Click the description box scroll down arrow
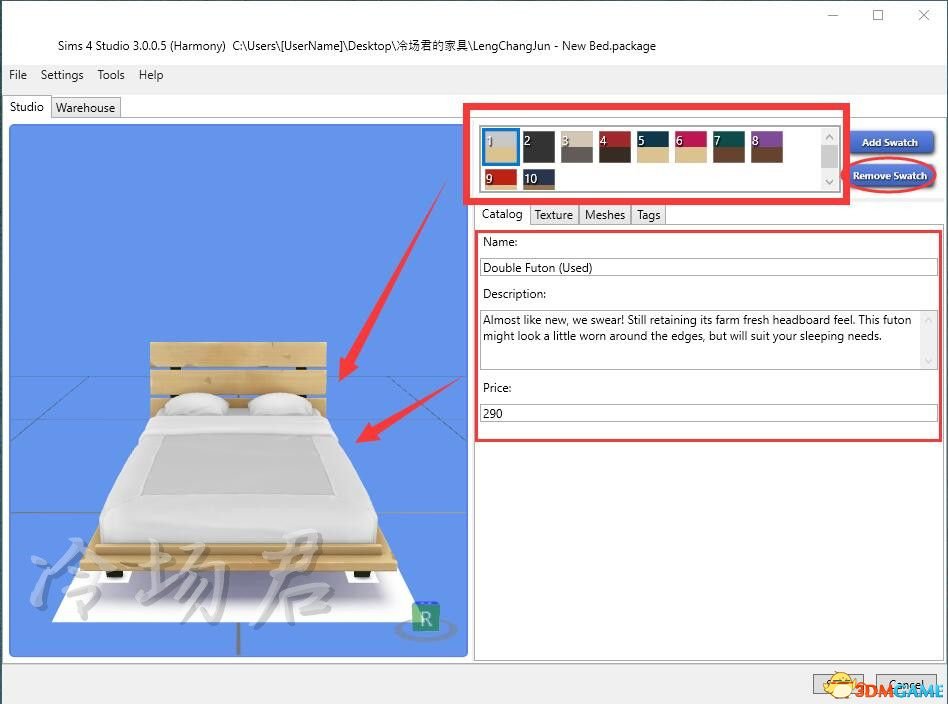The height and width of the screenshot is (704, 948). click(x=929, y=361)
